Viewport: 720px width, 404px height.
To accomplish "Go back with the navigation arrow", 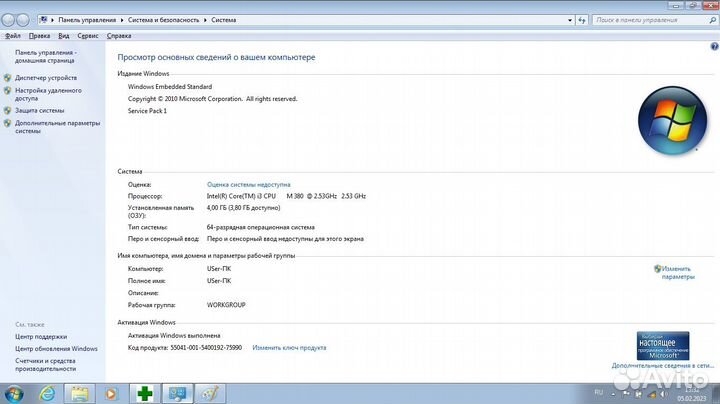I will click(9, 20).
